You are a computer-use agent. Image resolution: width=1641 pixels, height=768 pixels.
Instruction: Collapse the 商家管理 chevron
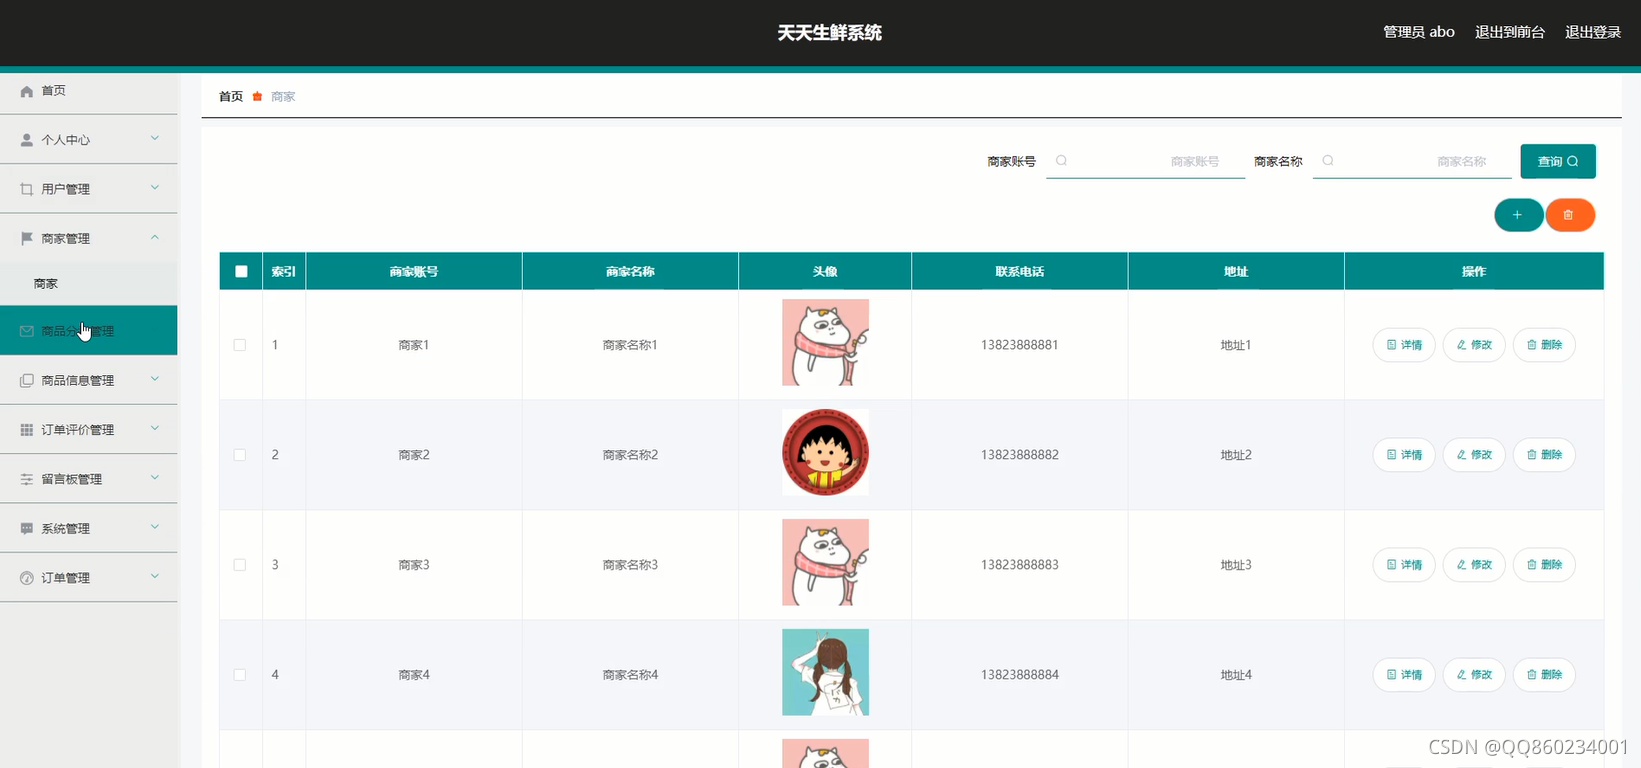point(155,237)
